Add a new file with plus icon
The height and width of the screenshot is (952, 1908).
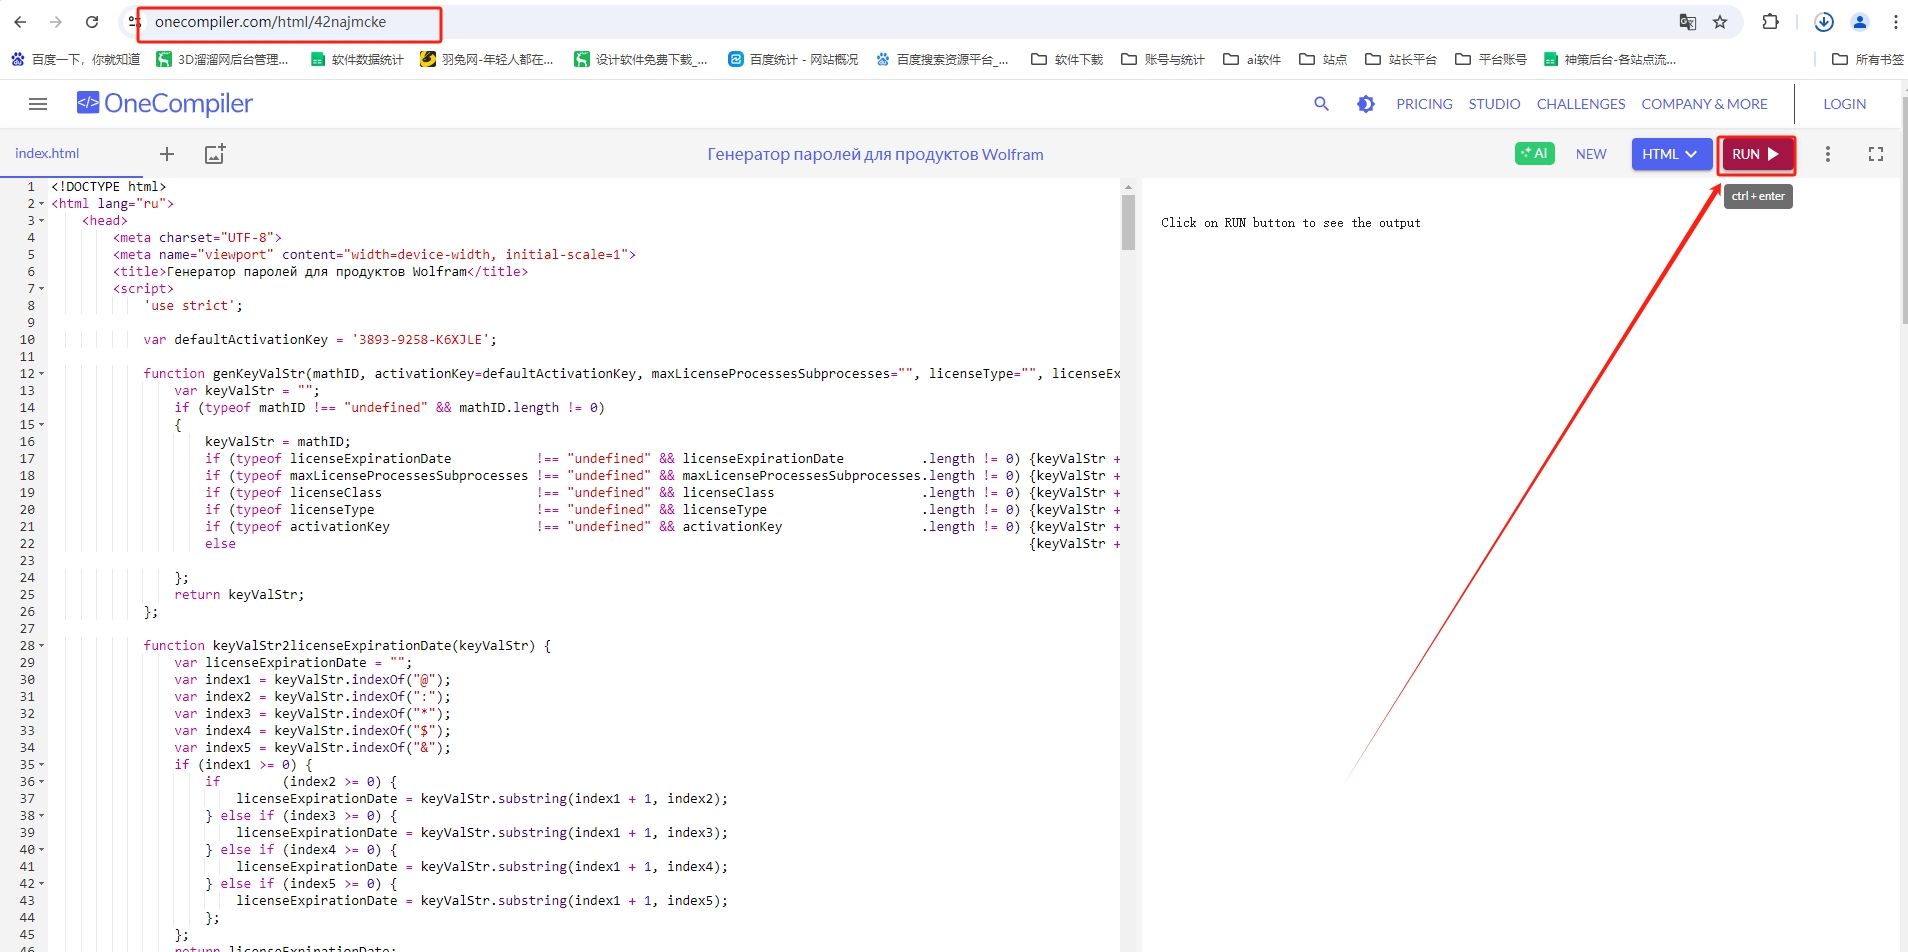(x=167, y=154)
